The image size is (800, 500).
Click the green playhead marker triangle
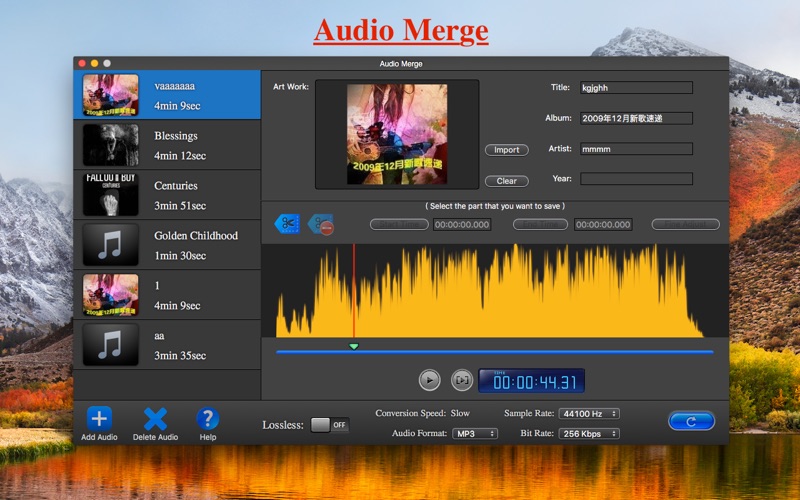354,346
